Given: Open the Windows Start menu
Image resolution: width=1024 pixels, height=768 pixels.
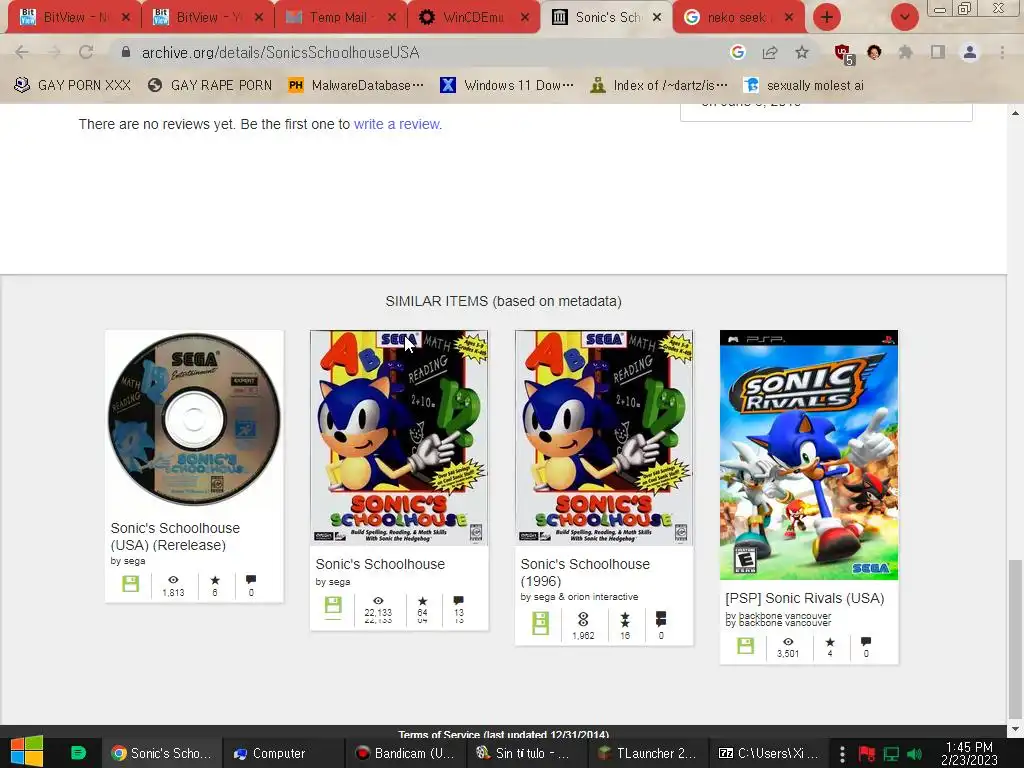Looking at the screenshot, I should tap(26, 751).
